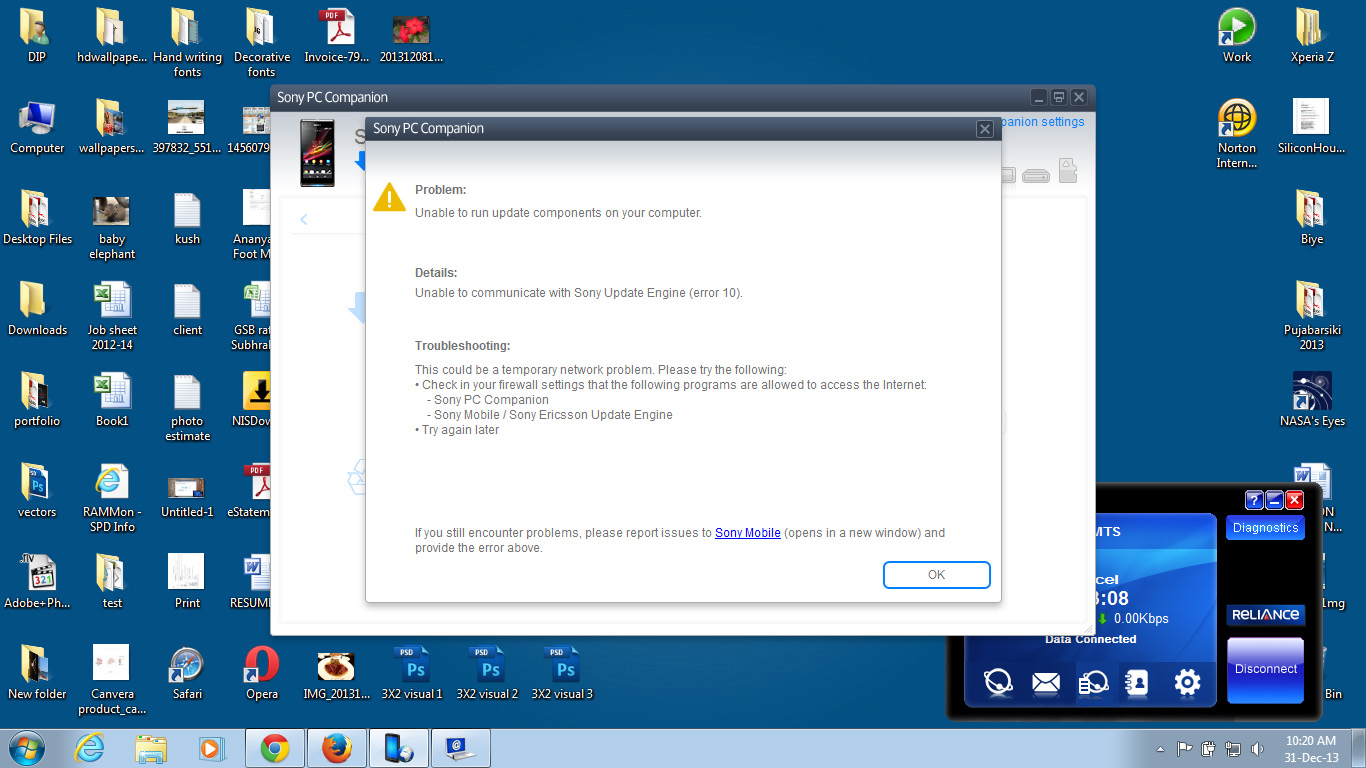The width and height of the screenshot is (1366, 768).
Task: Select the Computer desktop icon
Action: click(37, 127)
